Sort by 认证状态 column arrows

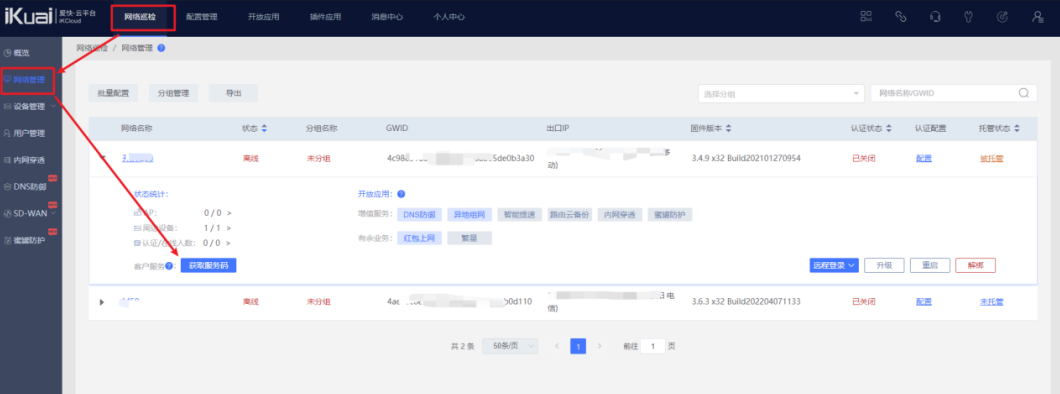(x=888, y=128)
